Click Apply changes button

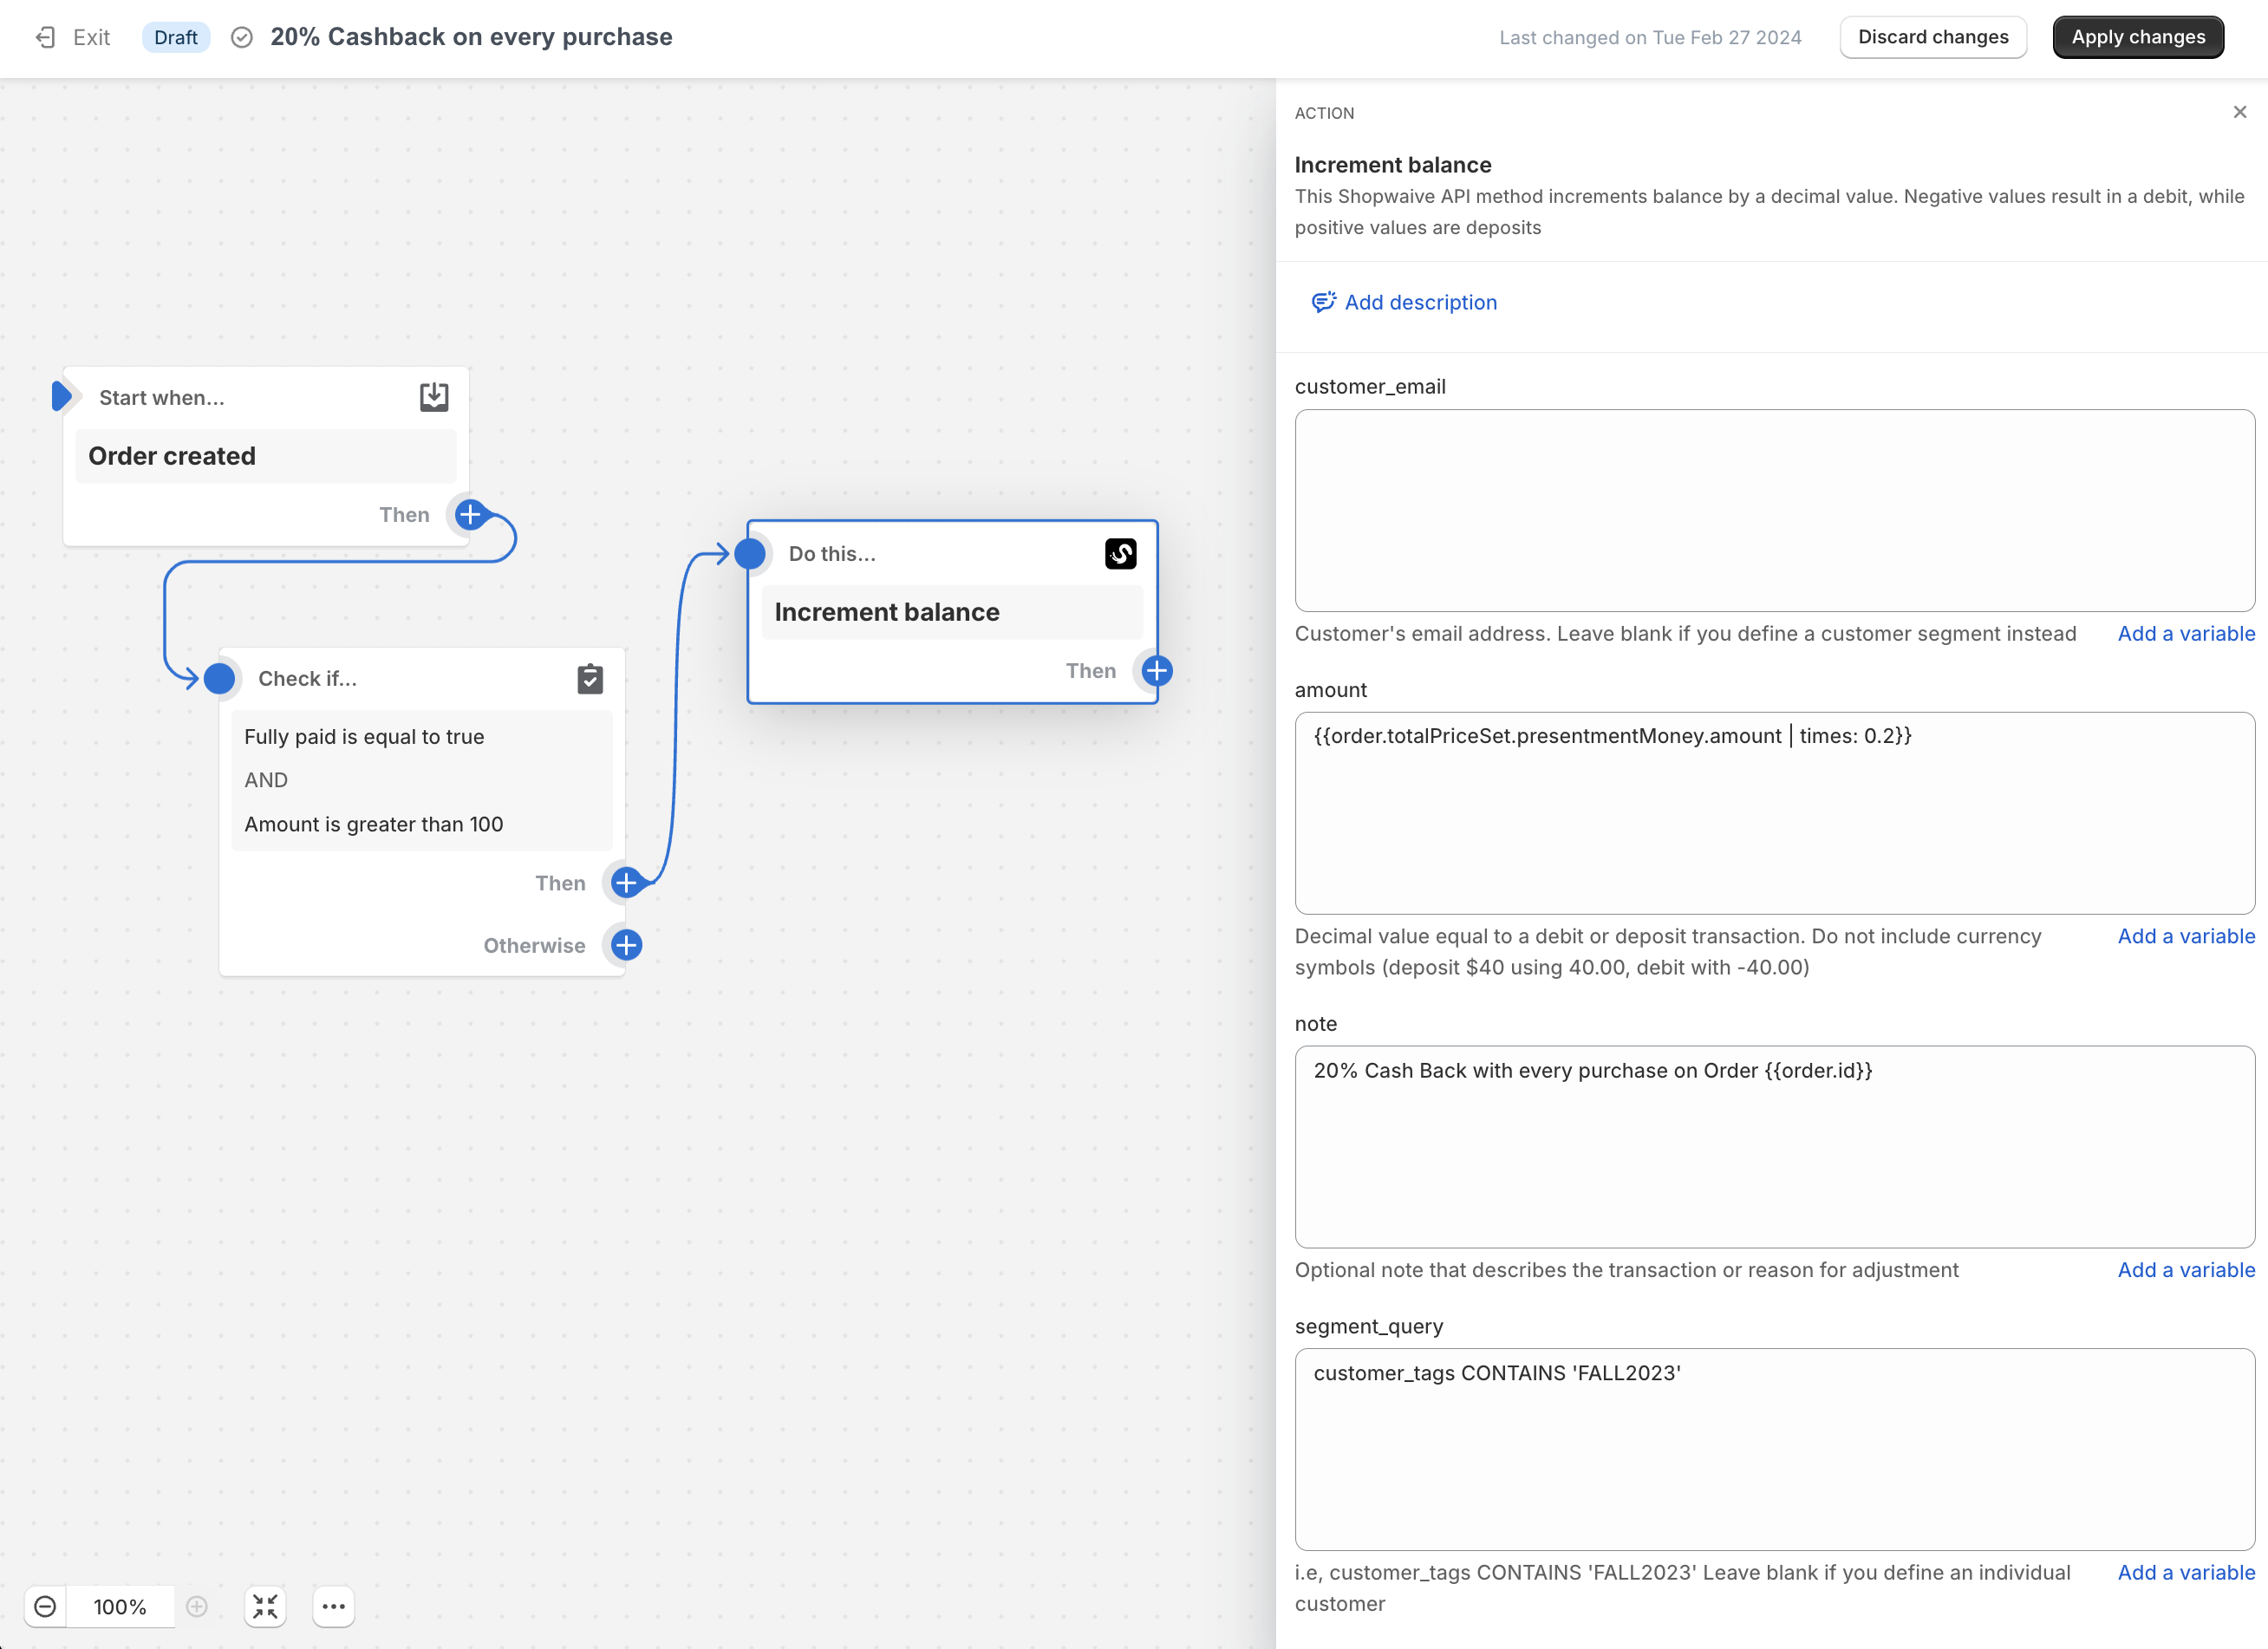coord(2138,37)
